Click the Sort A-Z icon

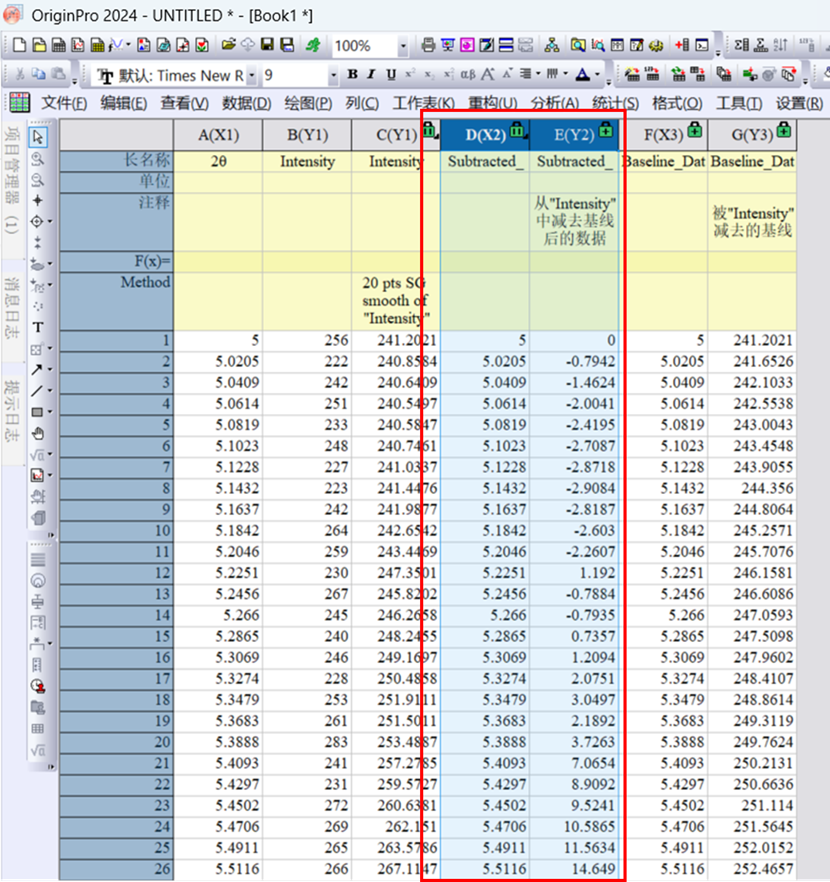[x=781, y=45]
